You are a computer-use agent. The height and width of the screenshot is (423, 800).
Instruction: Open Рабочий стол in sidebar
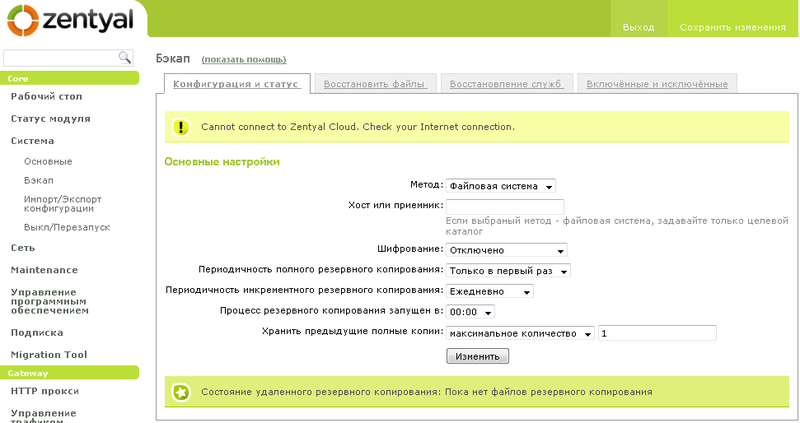(x=46, y=96)
